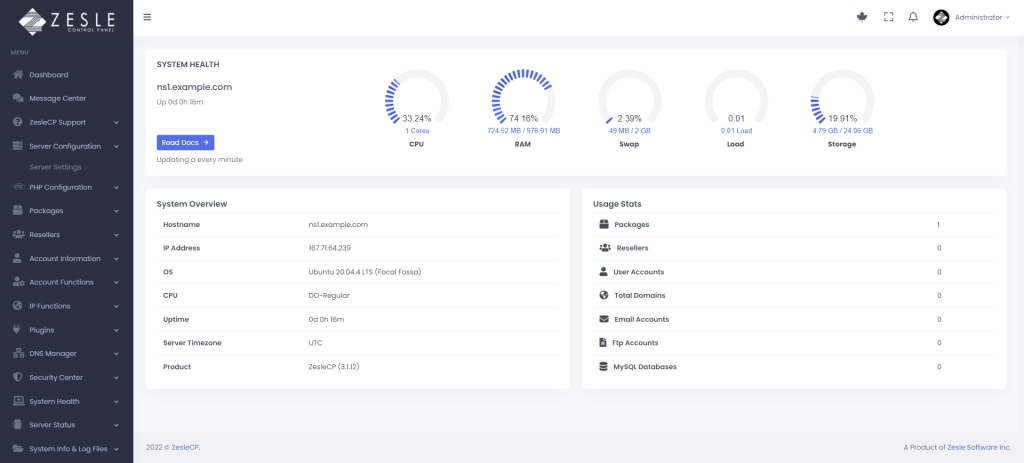Image resolution: width=1024 pixels, height=463 pixels.
Task: Click the RAM usage gauge
Action: (x=523, y=102)
